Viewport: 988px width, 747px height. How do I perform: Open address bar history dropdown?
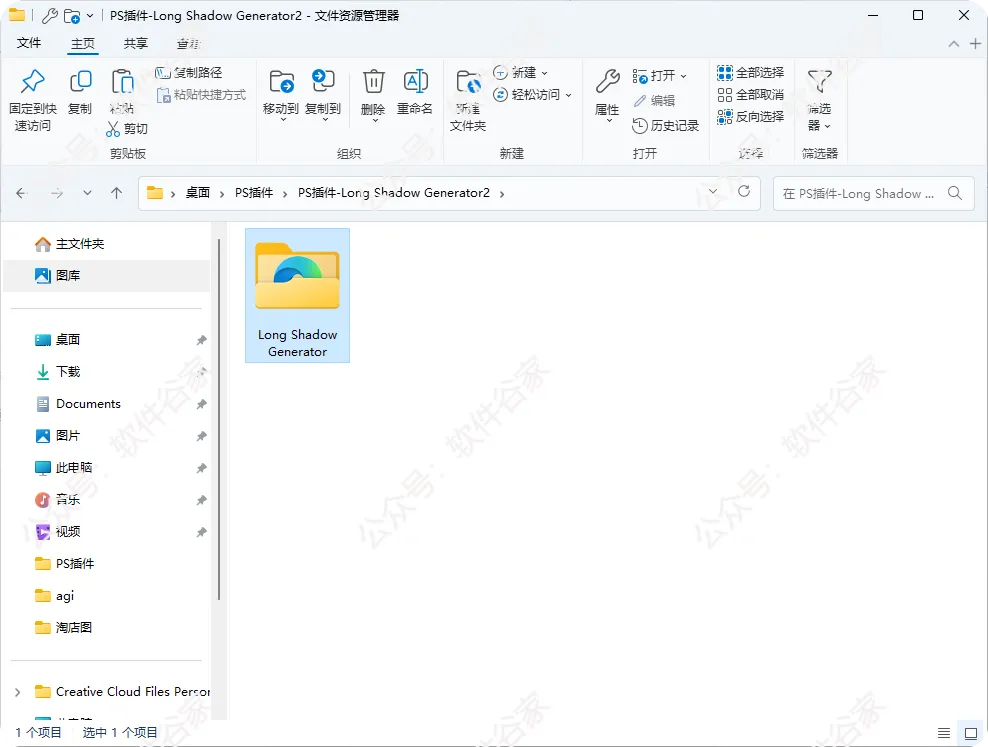tap(713, 191)
